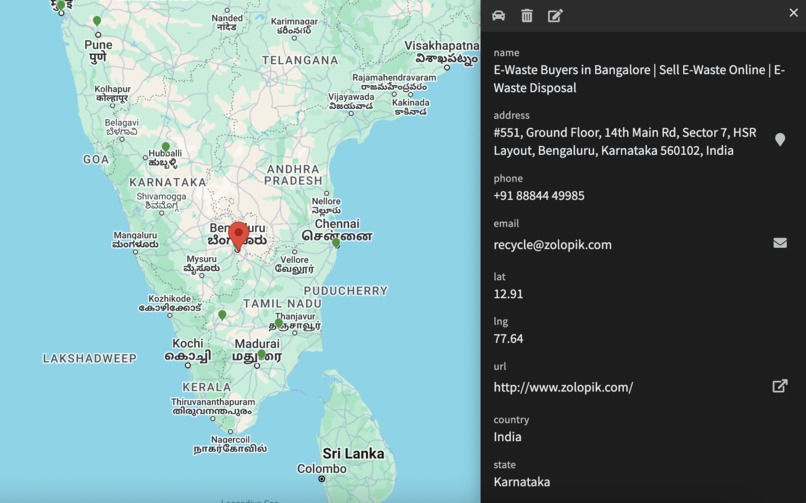Click the lat value 12.91
This screenshot has height=503, width=806.
pos(508,294)
